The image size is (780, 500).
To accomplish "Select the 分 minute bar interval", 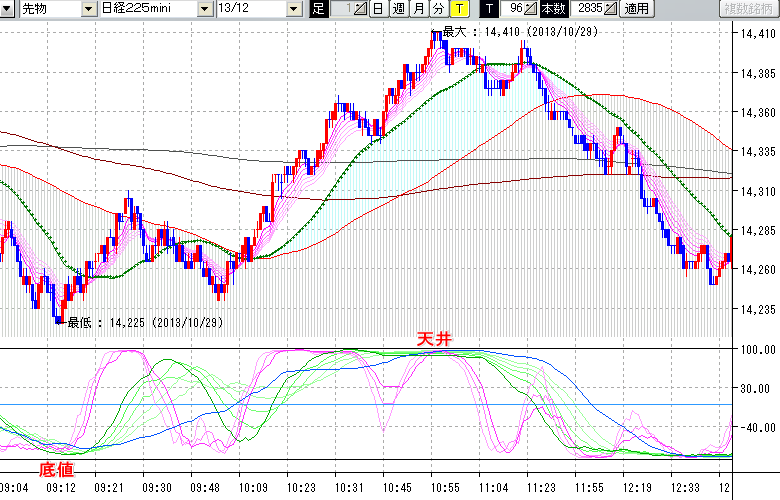I will tap(438, 9).
